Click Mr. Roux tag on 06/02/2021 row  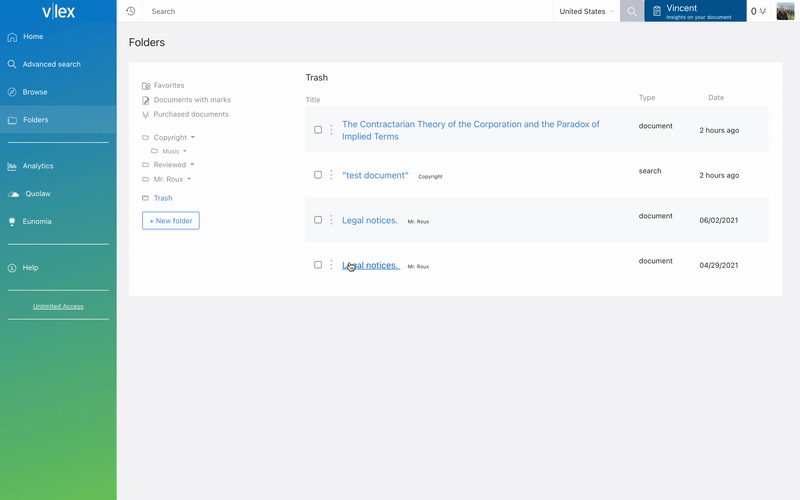(418, 221)
